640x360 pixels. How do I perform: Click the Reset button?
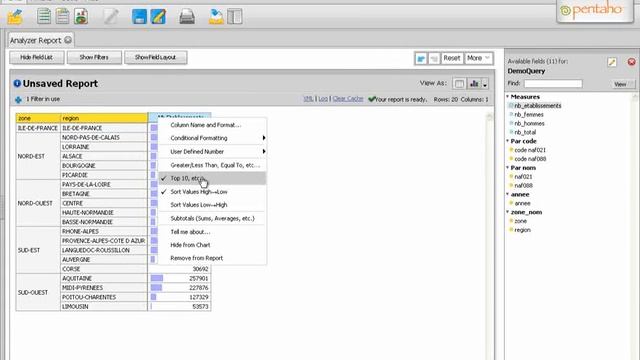[452, 58]
